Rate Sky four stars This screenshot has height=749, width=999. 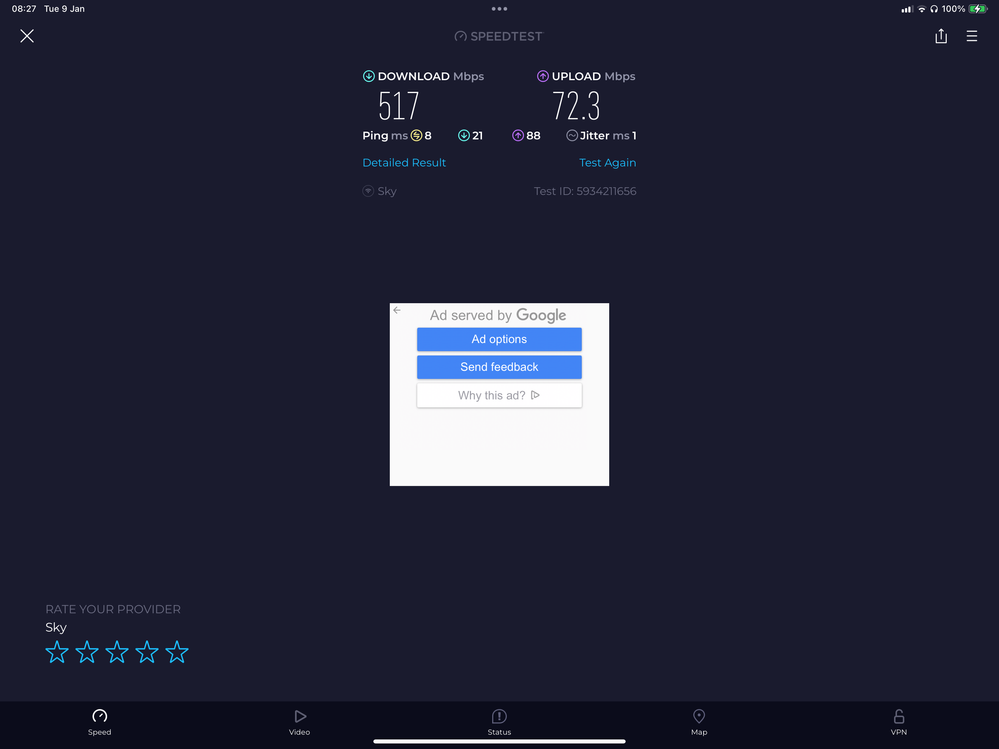pos(147,653)
